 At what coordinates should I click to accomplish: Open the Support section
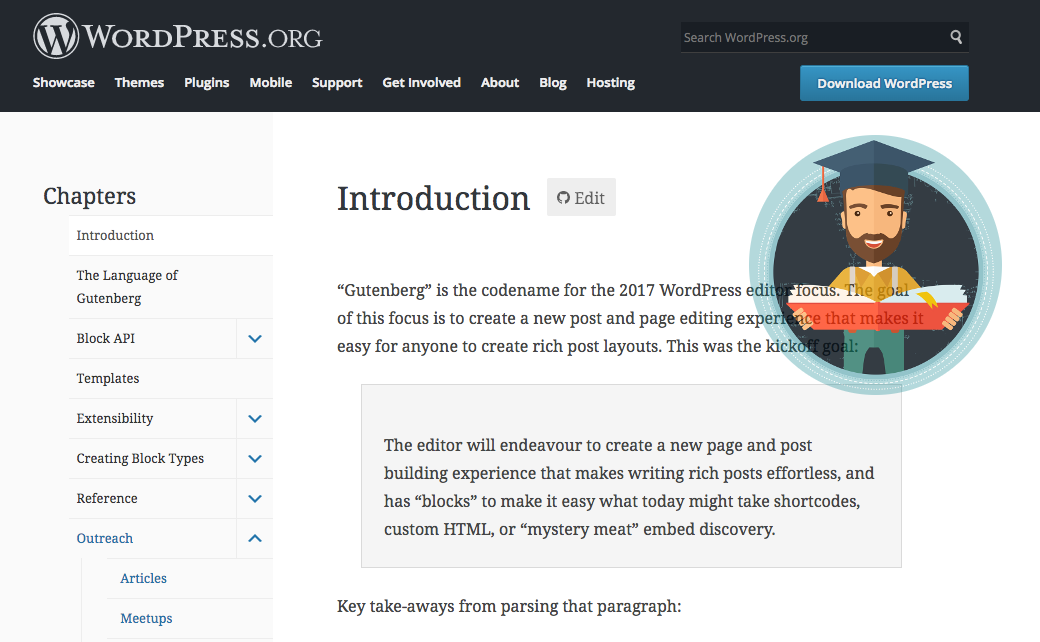[x=337, y=83]
